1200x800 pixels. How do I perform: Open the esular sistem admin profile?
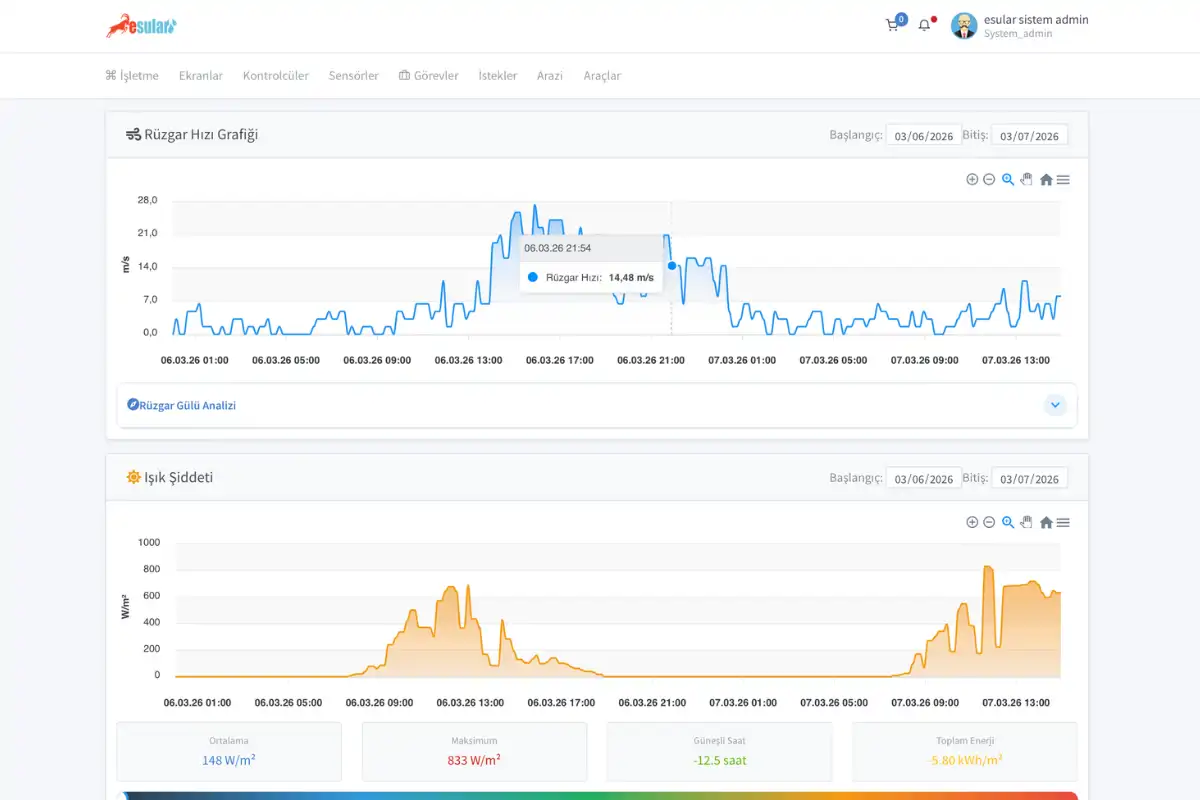click(x=1020, y=26)
